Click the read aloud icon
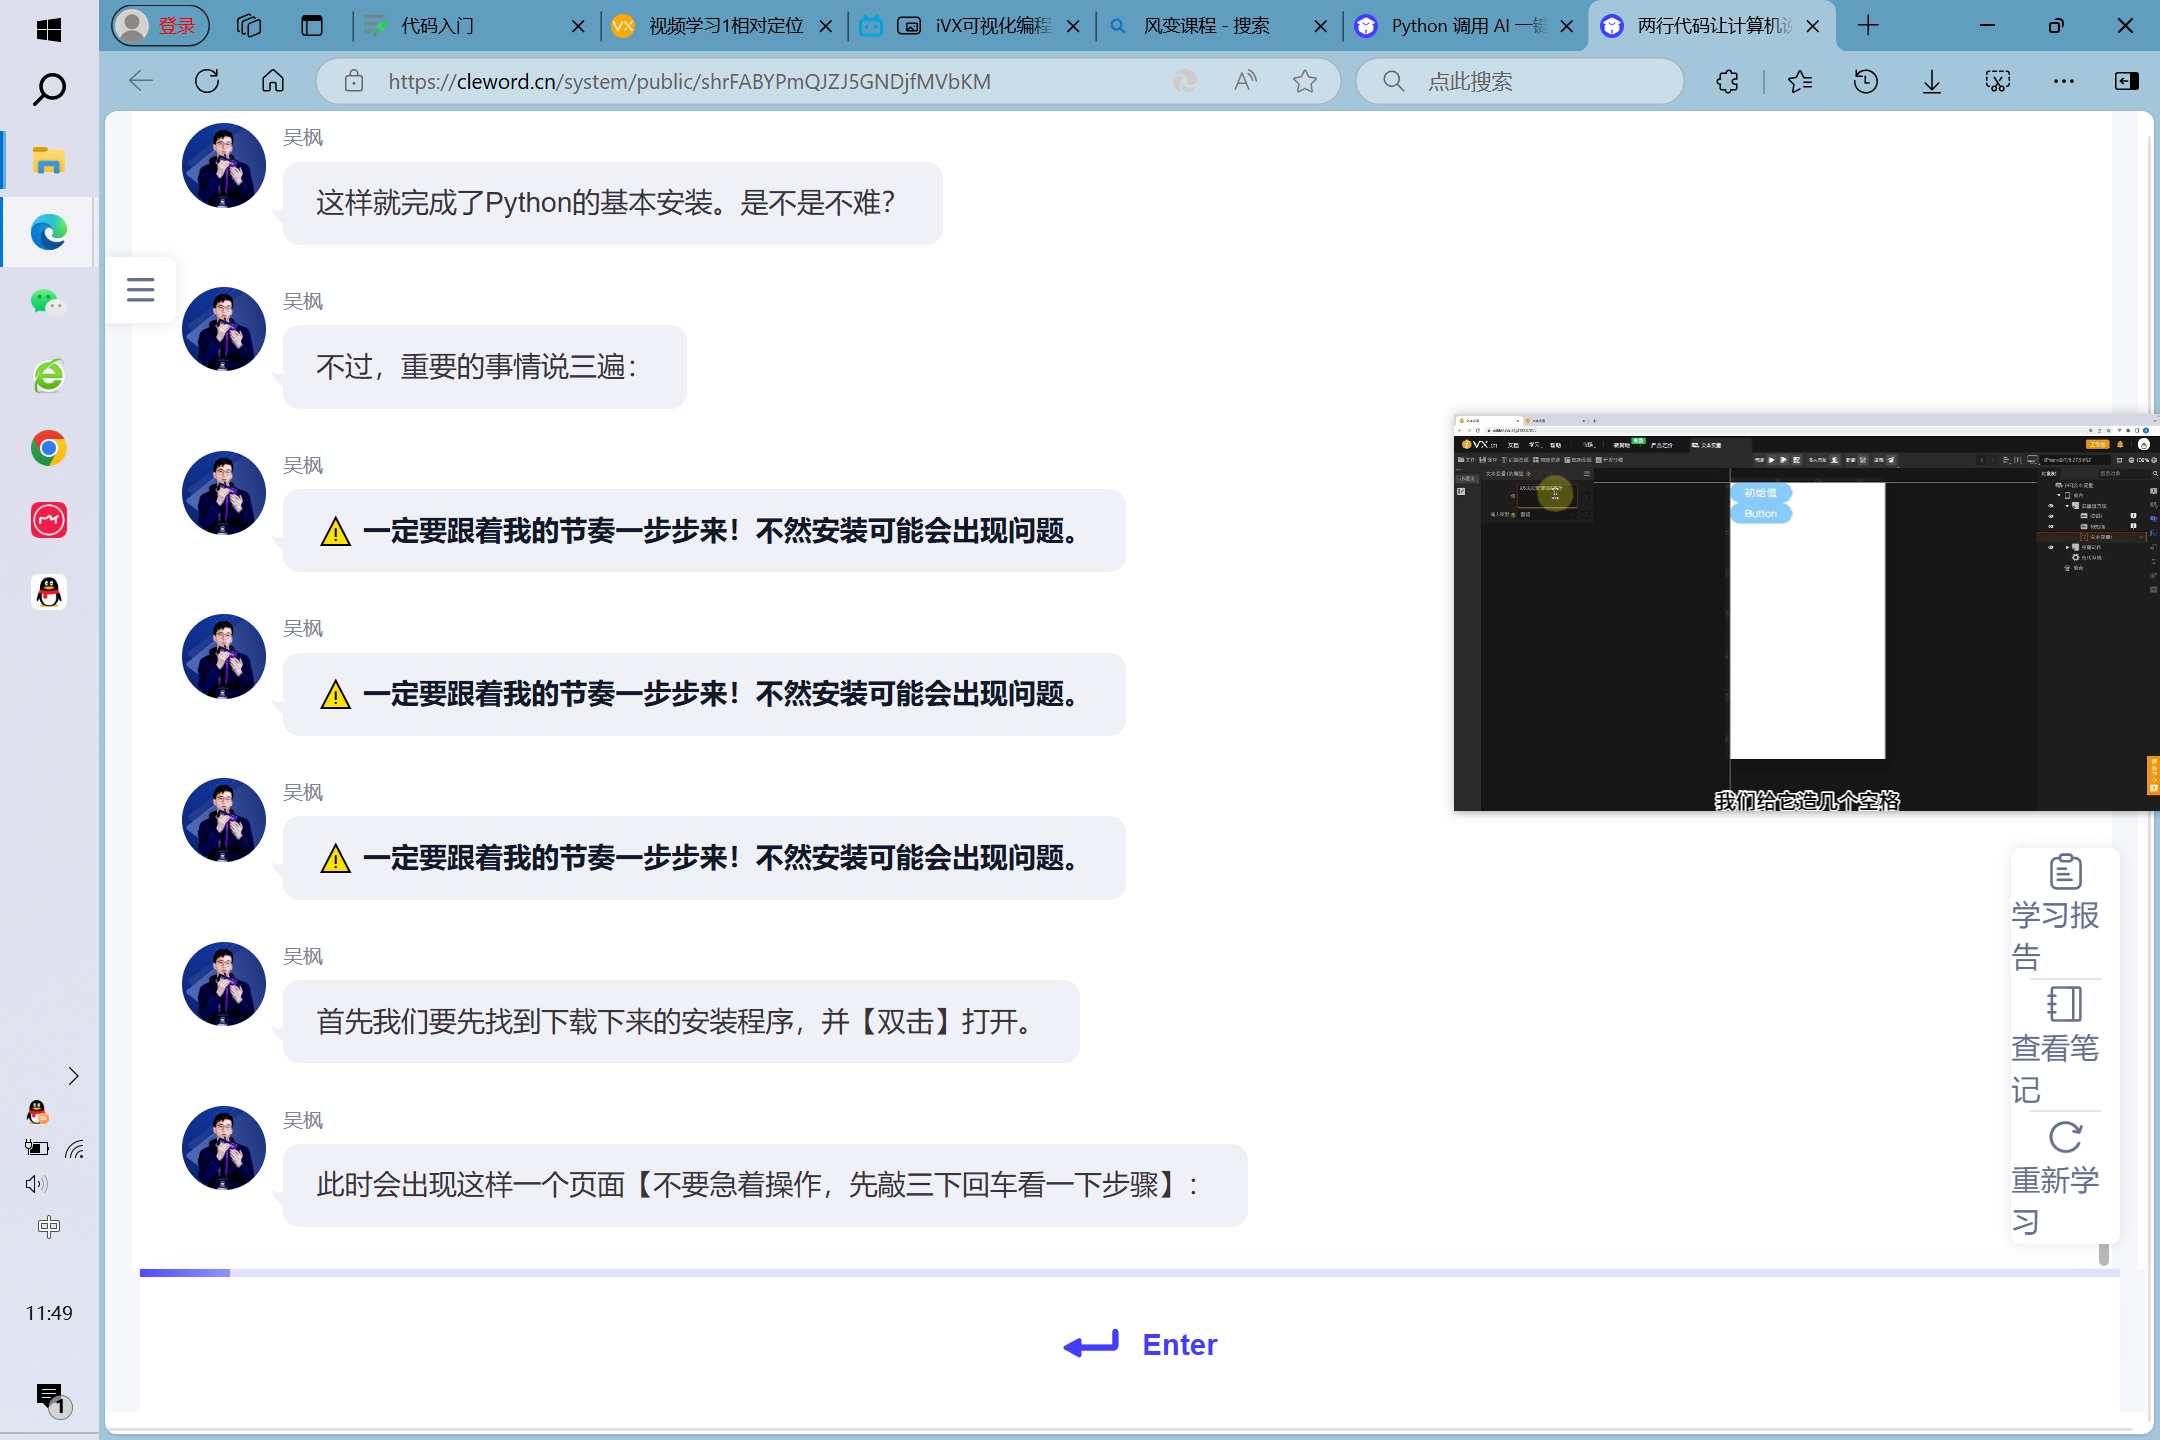 1245,81
